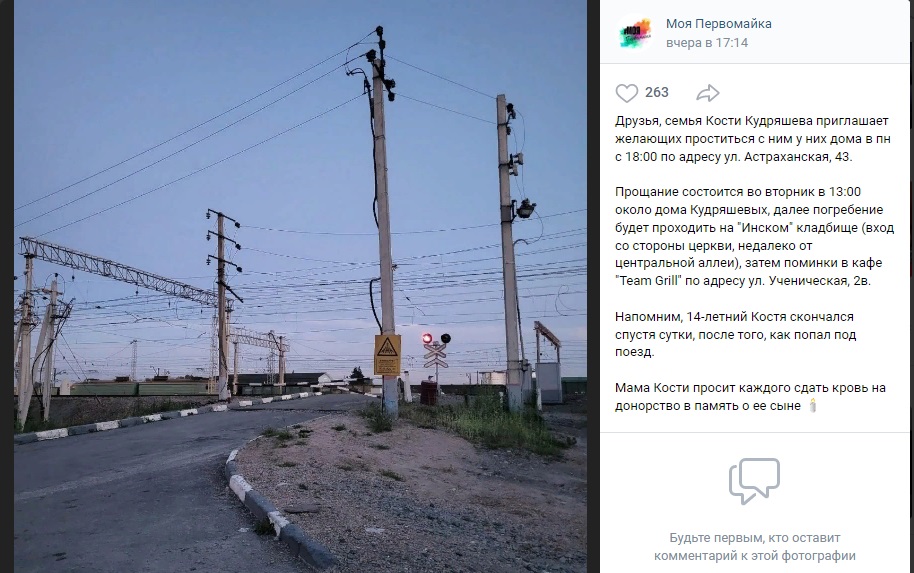
Task: Click the street lamp on the right pole
Action: click(x=525, y=208)
